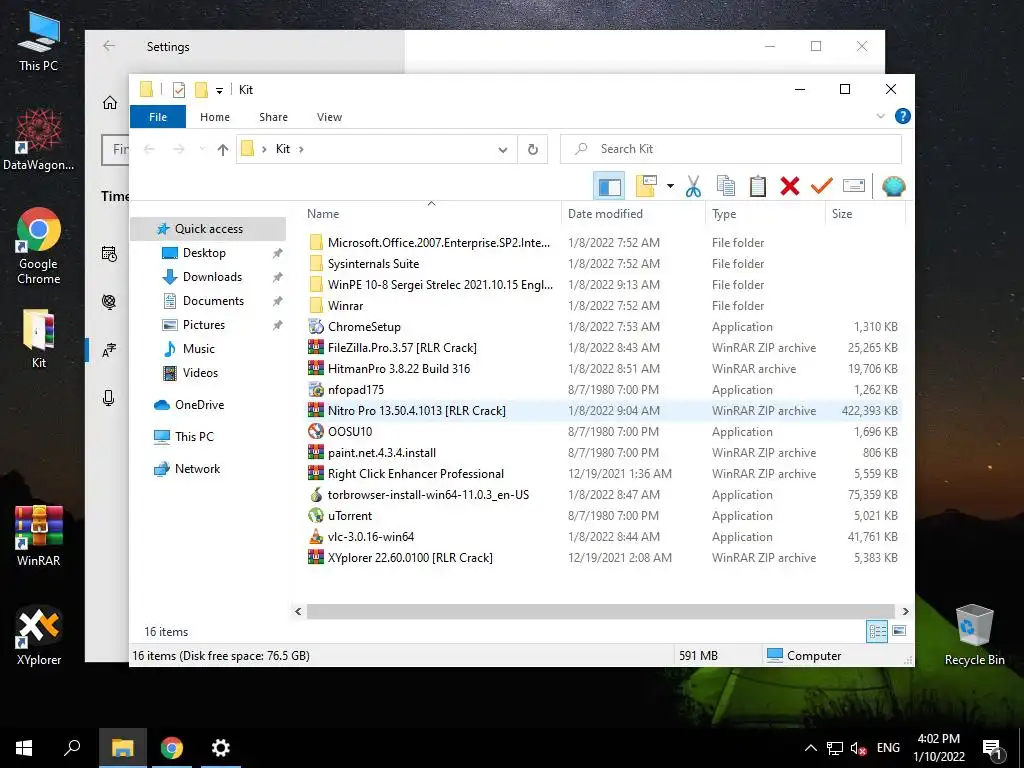This screenshot has height=768, width=1024.
Task: Open the Explorer help question mark
Action: coord(903,116)
